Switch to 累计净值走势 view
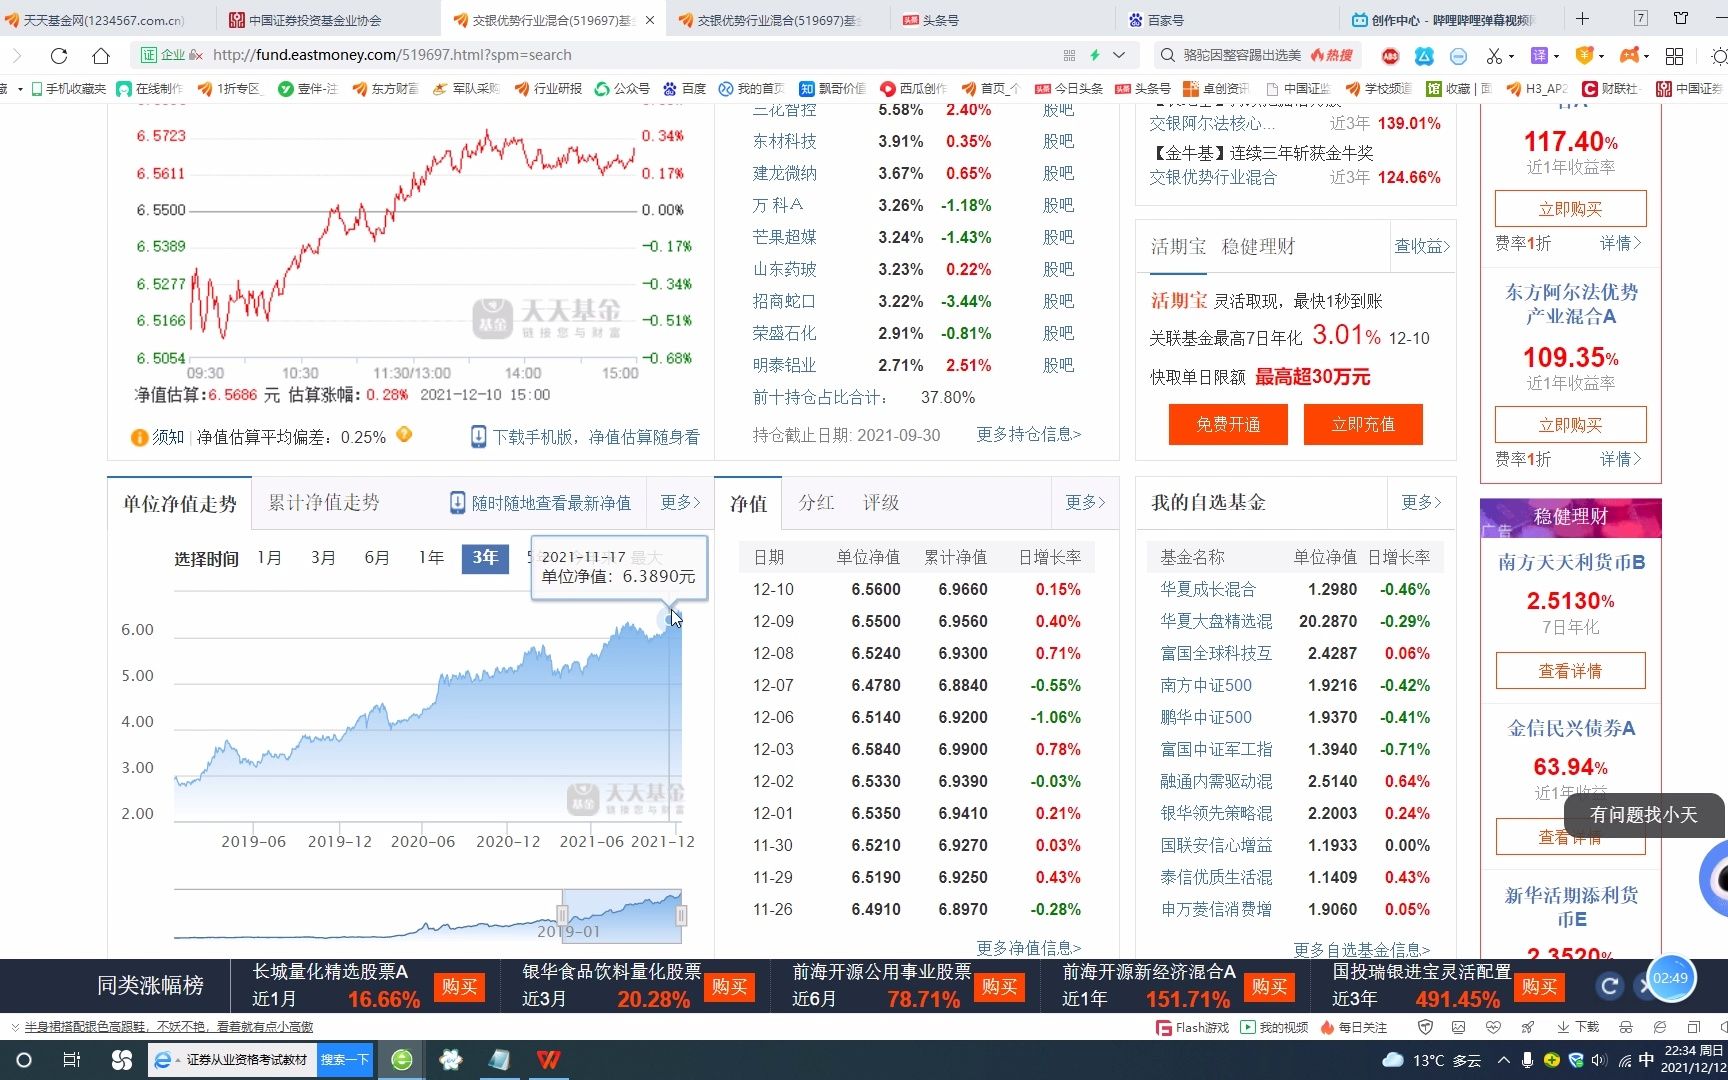Image resolution: width=1728 pixels, height=1080 pixels. [x=322, y=503]
